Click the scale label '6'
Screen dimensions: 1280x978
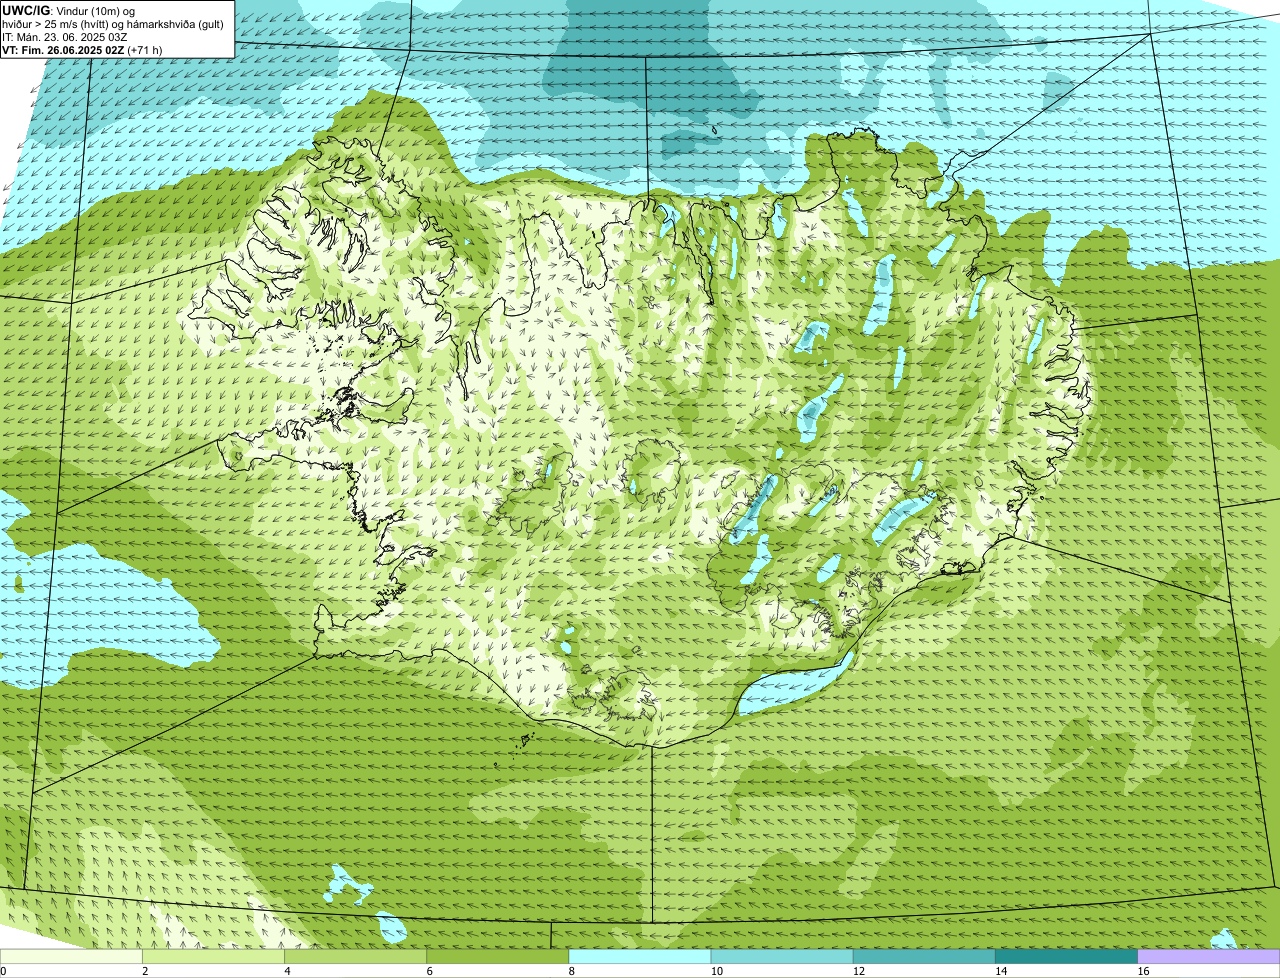point(429,971)
